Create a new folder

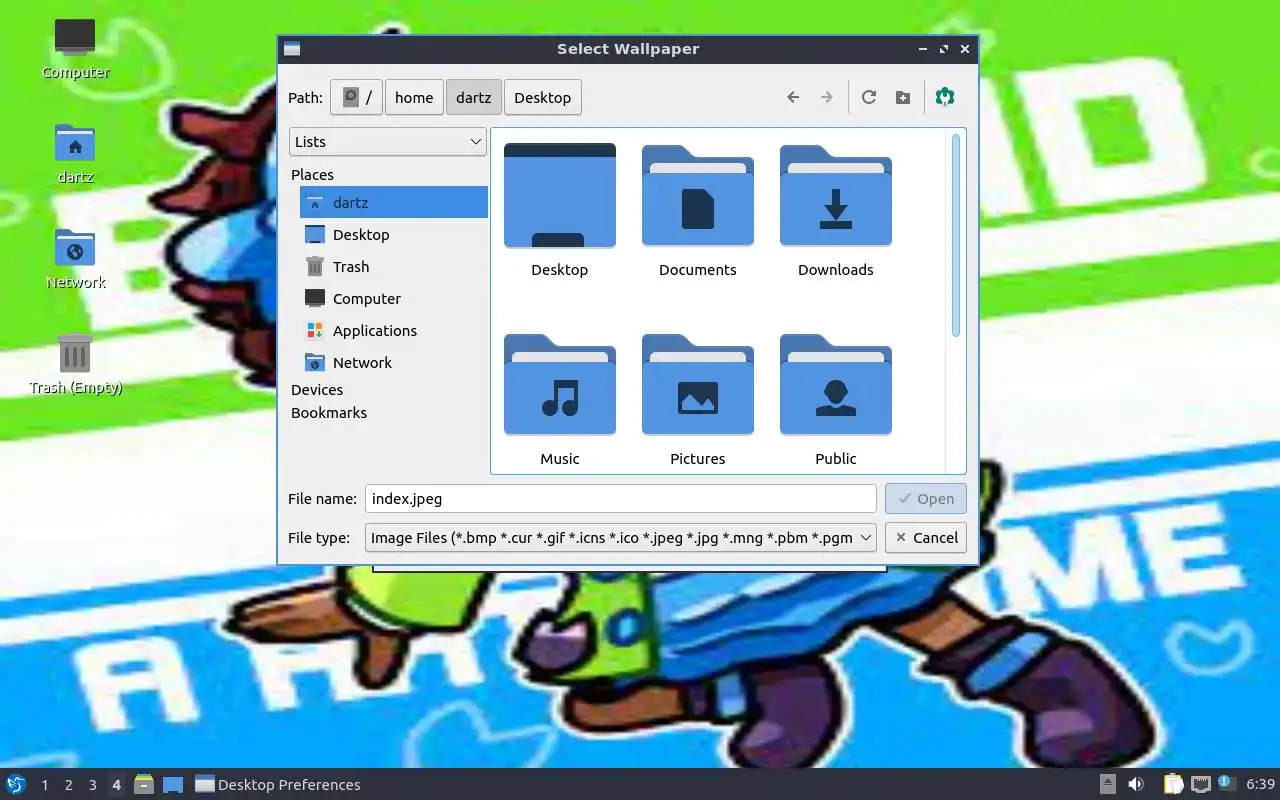(903, 97)
